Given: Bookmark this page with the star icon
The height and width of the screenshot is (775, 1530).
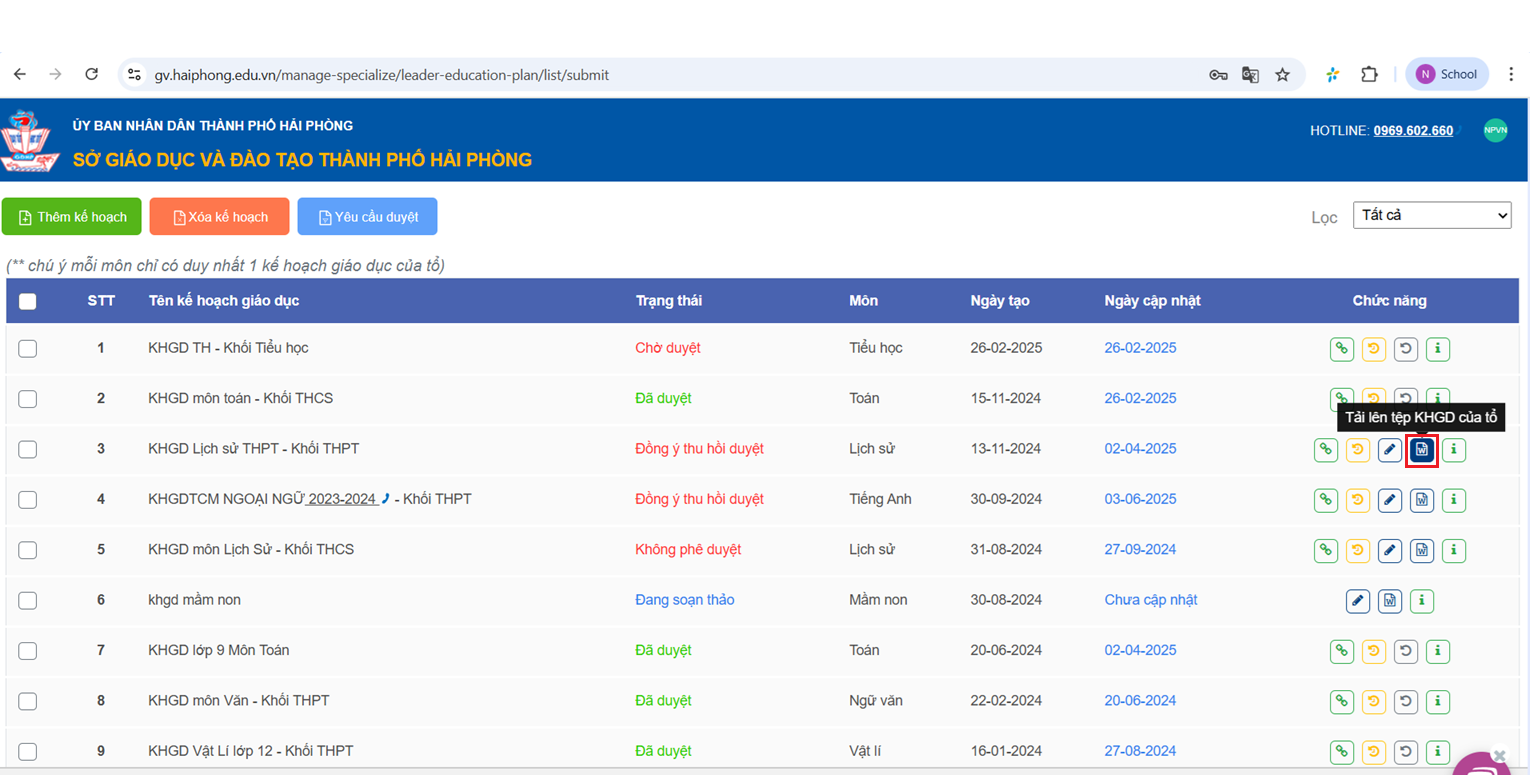Looking at the screenshot, I should coord(1282,75).
